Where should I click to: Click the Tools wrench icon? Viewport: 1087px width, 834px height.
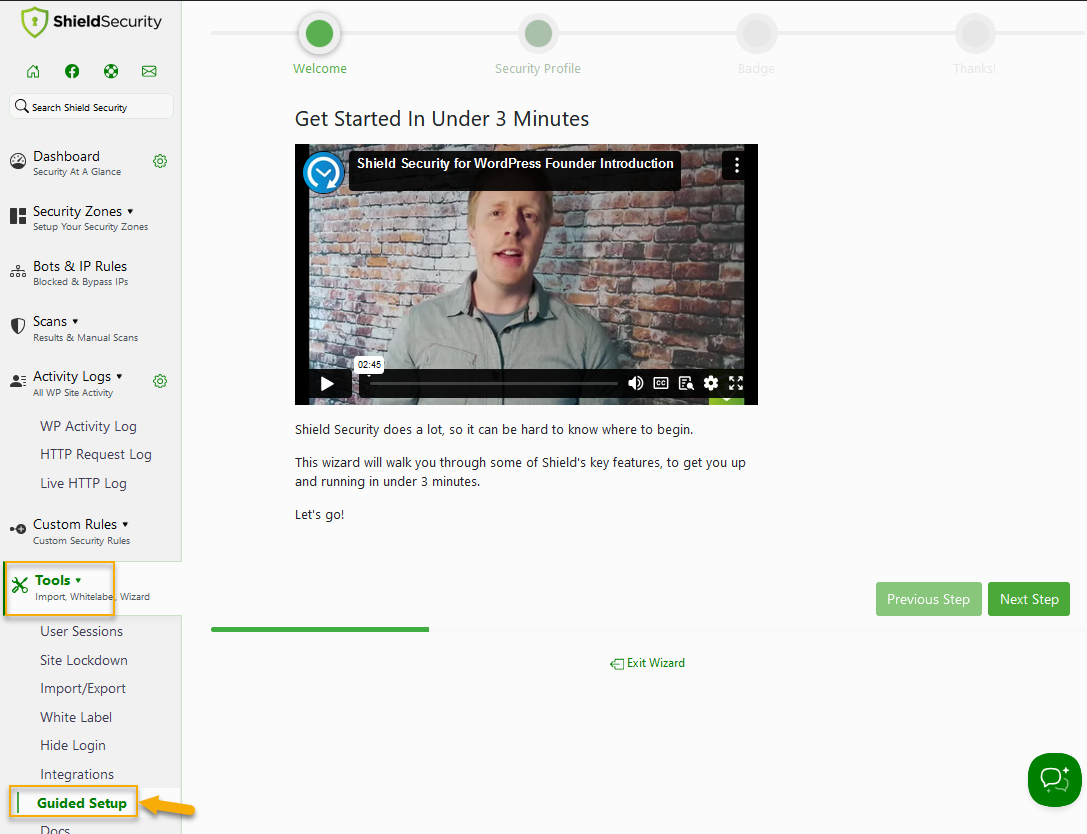(x=20, y=585)
